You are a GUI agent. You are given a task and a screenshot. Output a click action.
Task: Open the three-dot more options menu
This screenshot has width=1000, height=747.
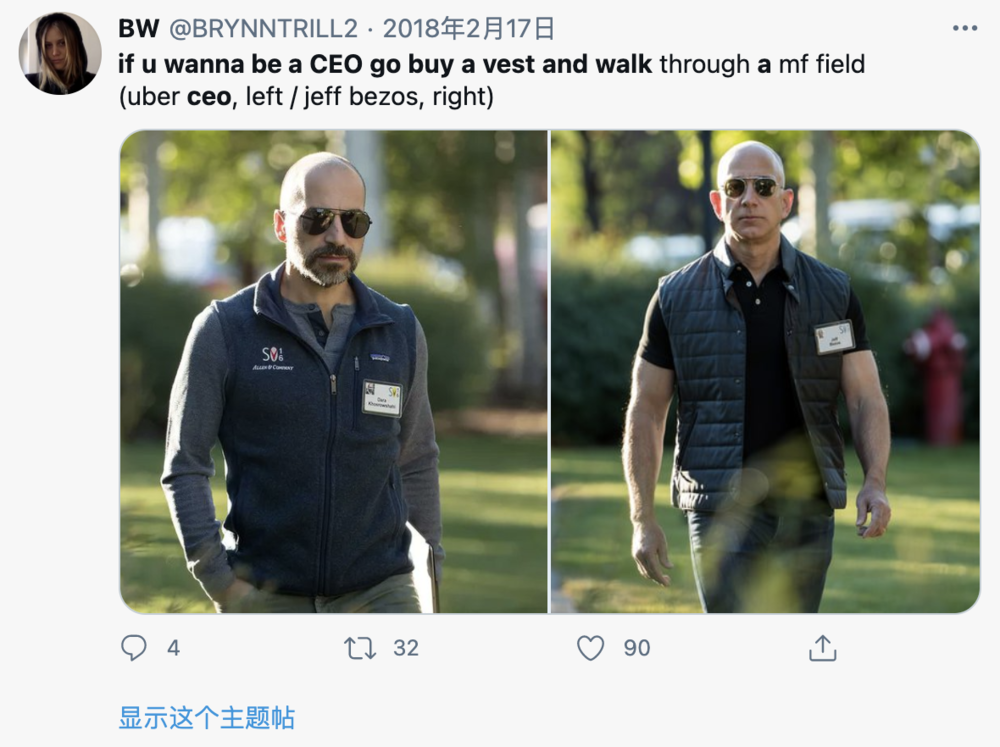(965, 28)
